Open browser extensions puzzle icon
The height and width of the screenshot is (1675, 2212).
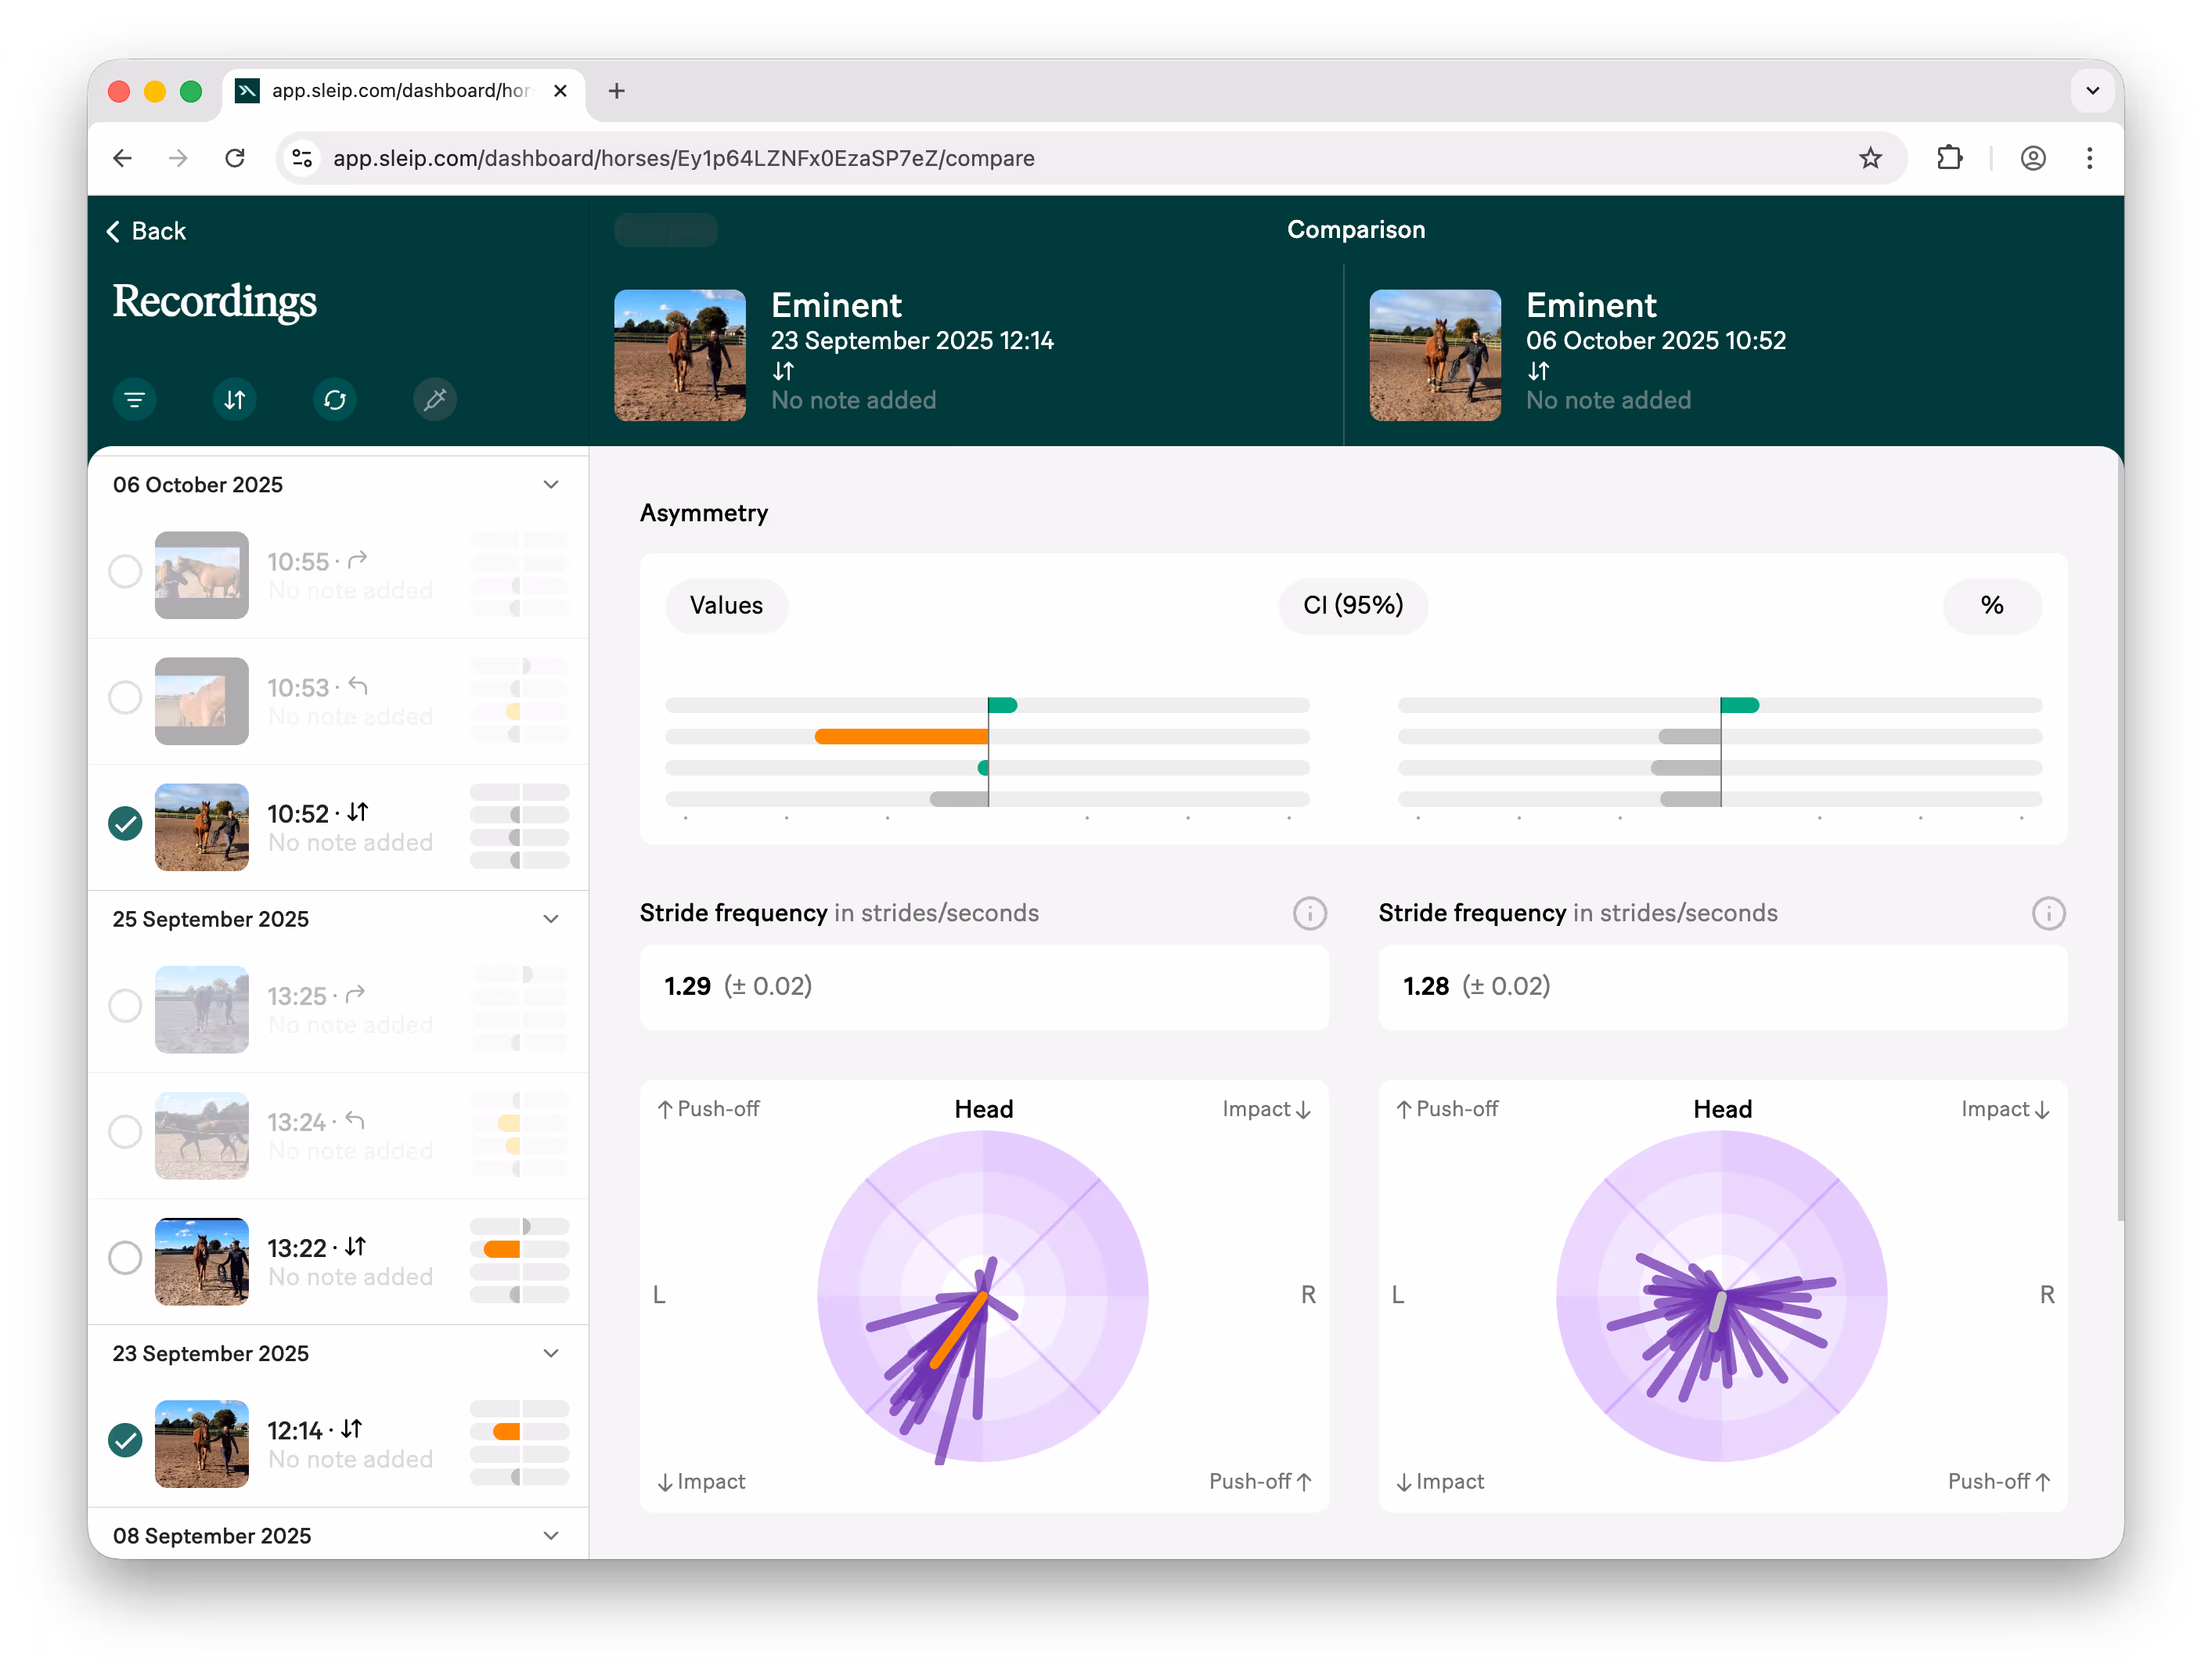pyautogui.click(x=1949, y=158)
